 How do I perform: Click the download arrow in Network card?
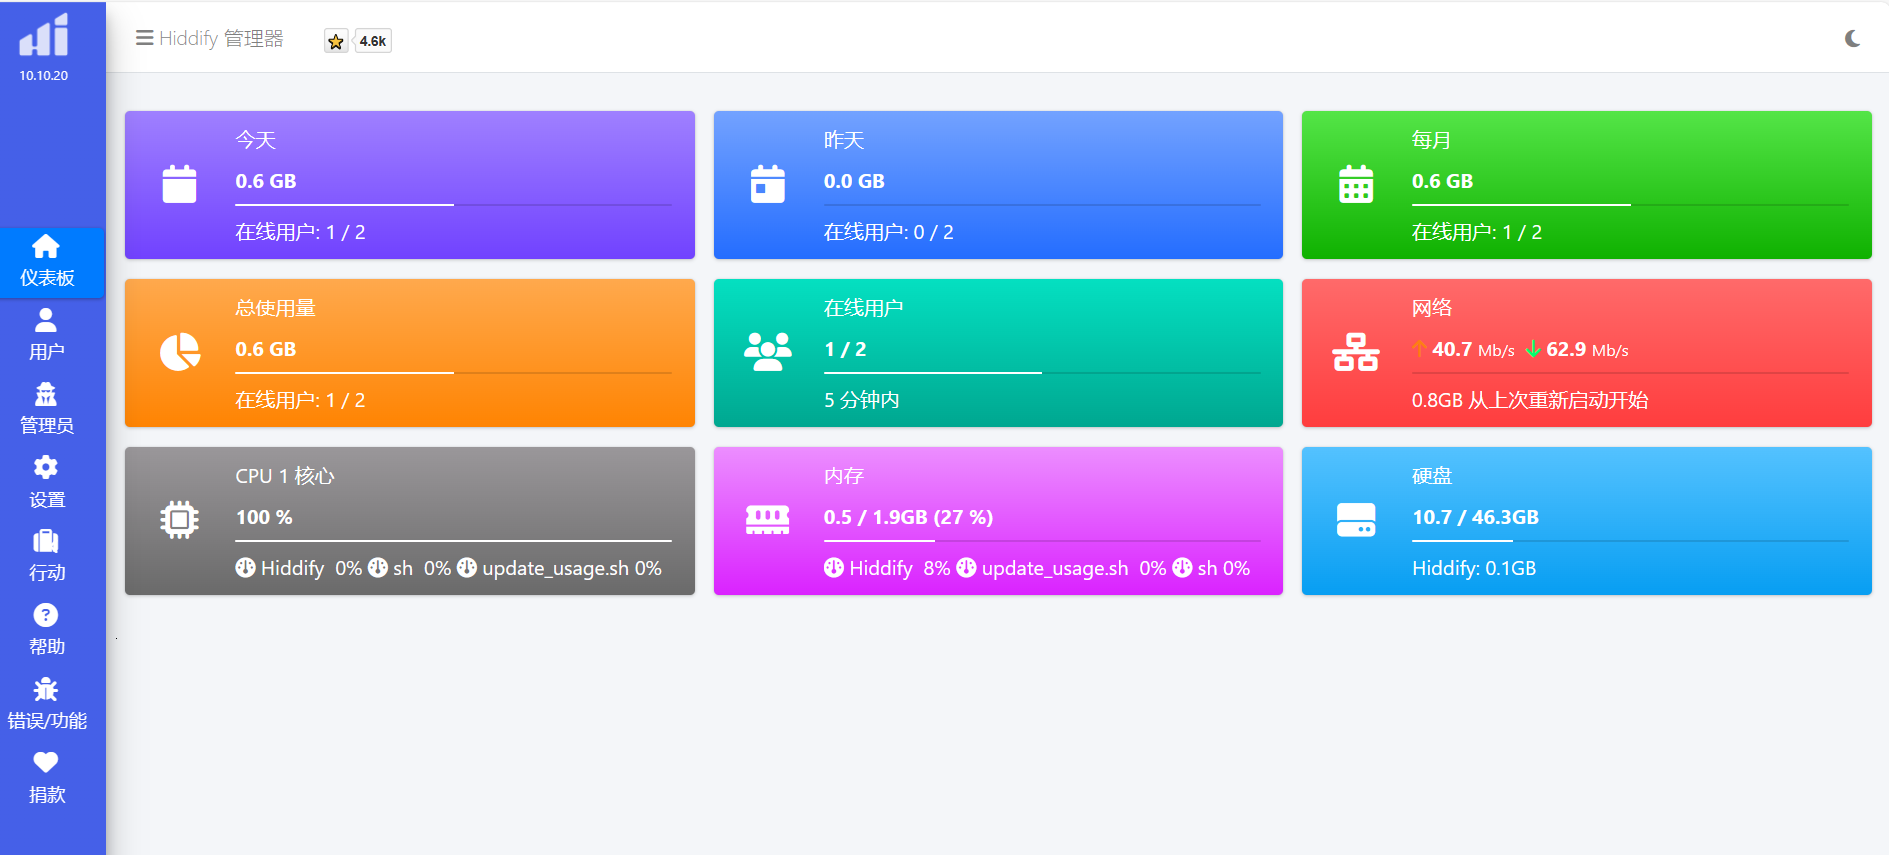[x=1532, y=349]
